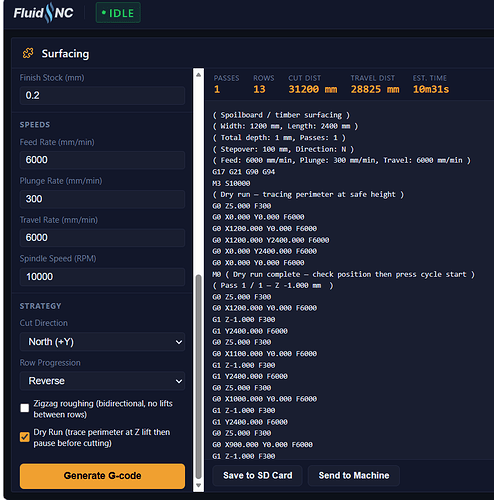The width and height of the screenshot is (494, 500).
Task: Click Send to Machine button
Action: [354, 475]
